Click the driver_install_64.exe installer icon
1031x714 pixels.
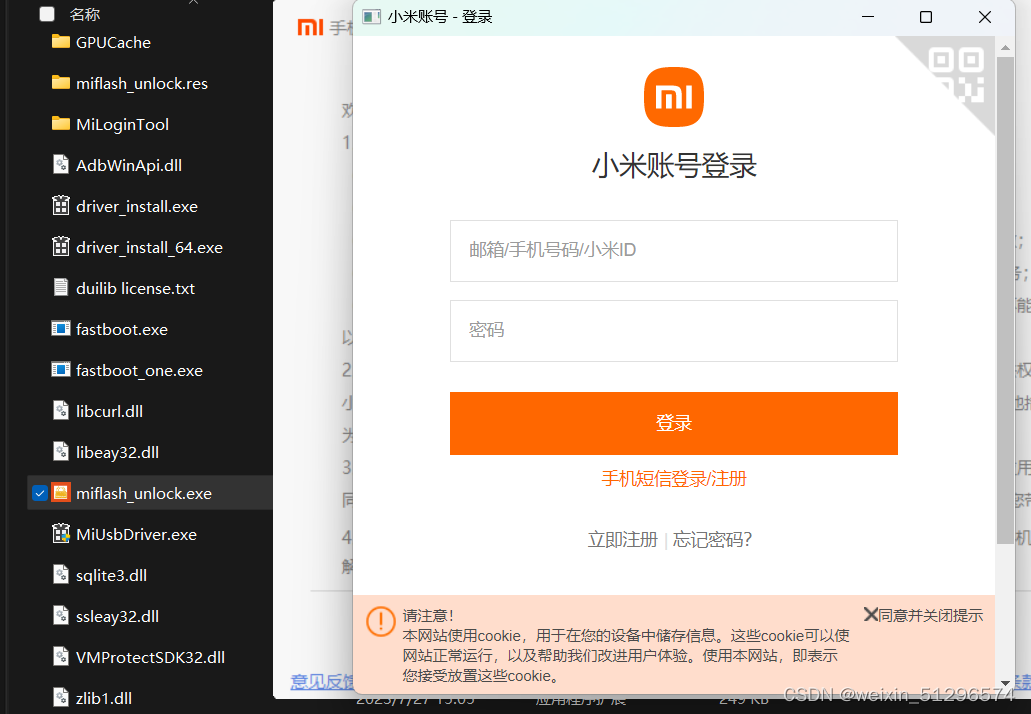point(60,247)
